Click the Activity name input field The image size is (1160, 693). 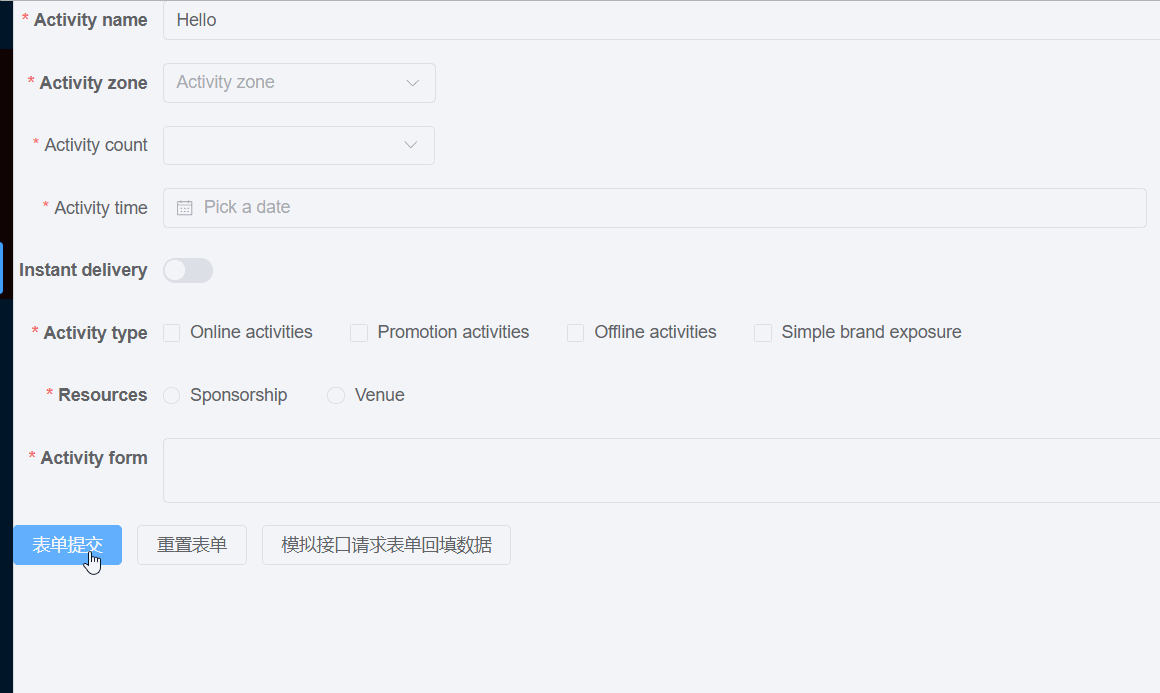(661, 20)
